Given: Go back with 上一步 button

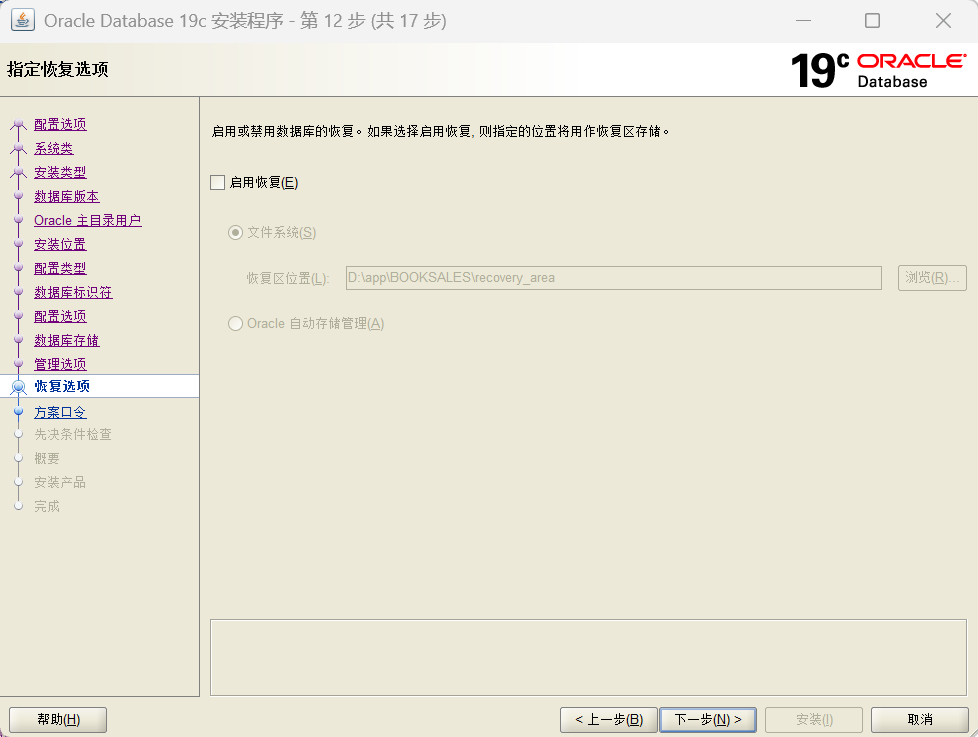Looking at the screenshot, I should tap(609, 720).
